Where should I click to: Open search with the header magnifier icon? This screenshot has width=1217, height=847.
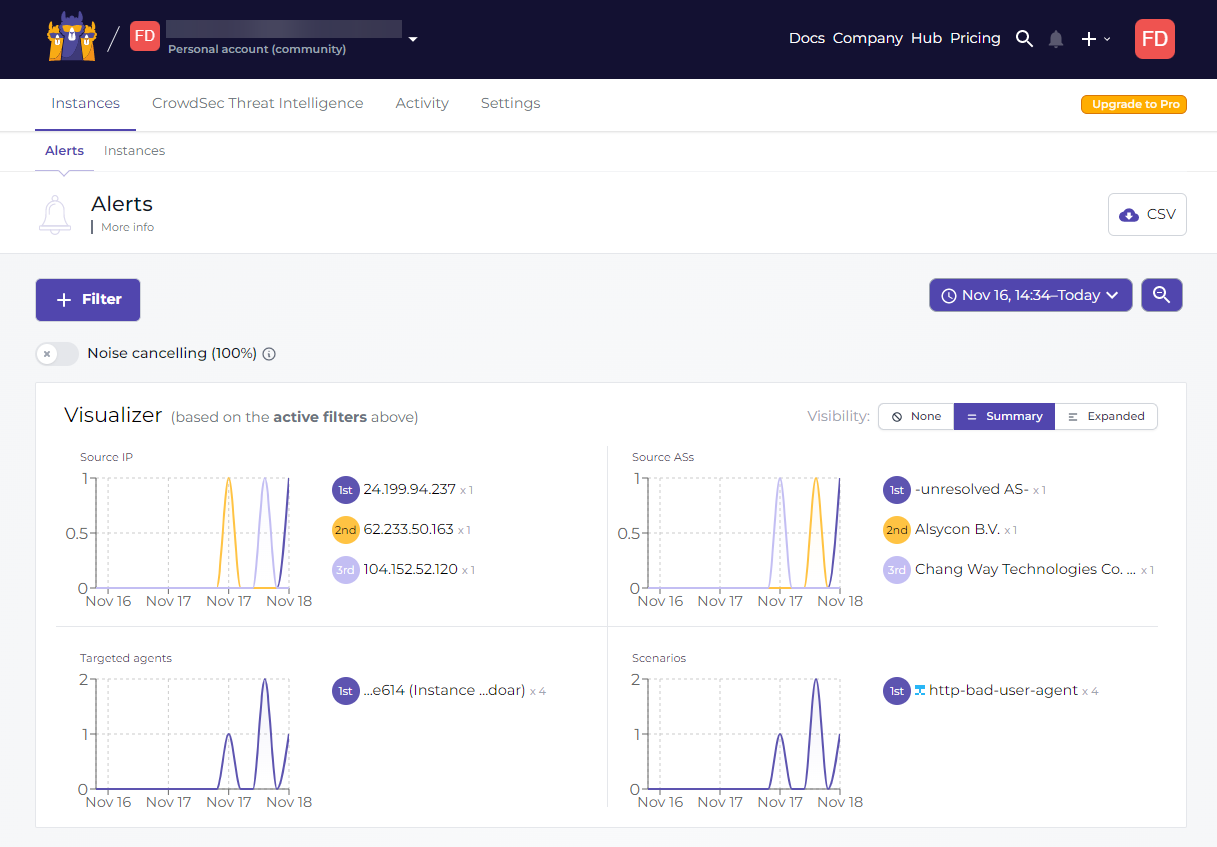1024,39
